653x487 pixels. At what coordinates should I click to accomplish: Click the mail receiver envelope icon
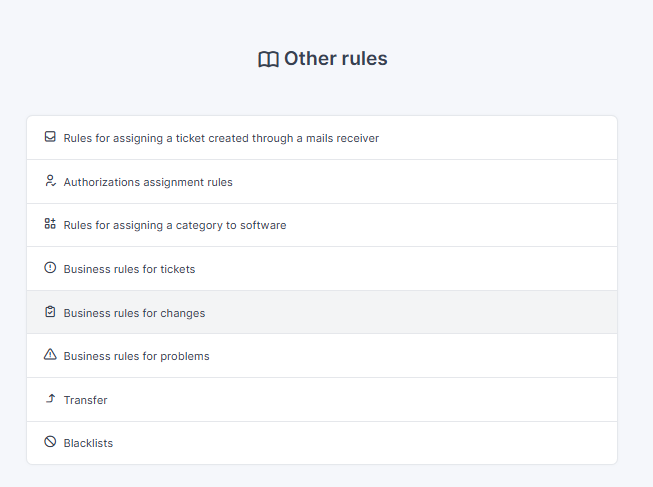pos(50,137)
